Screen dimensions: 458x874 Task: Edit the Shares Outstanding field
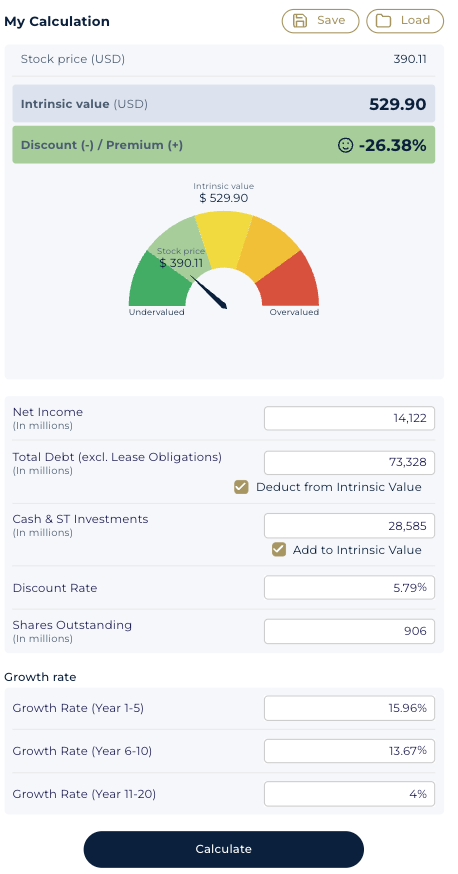click(x=349, y=631)
